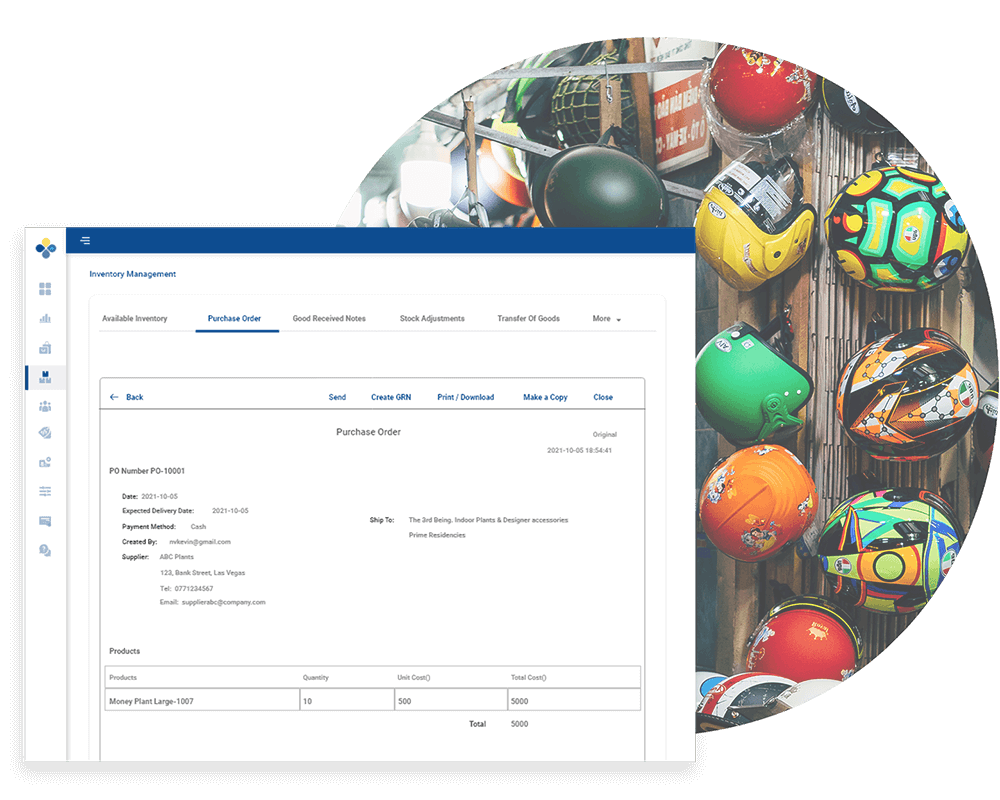Click the app logo in sidebar
Viewport: 1000px width, 800px height.
(x=45, y=248)
